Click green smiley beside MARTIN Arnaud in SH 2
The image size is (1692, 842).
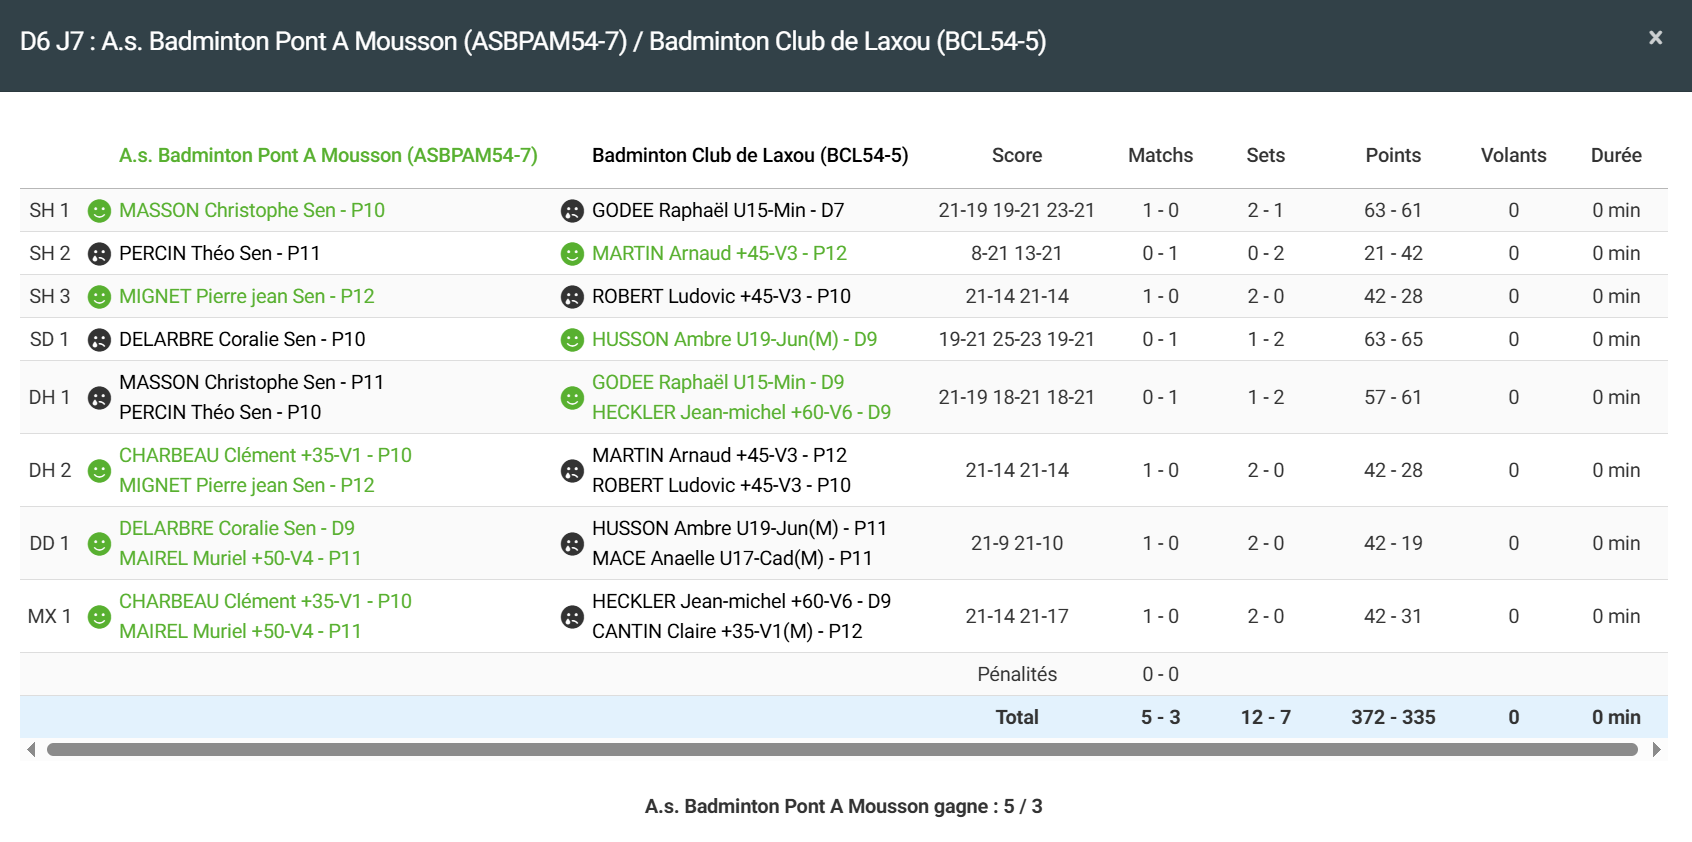(x=572, y=254)
